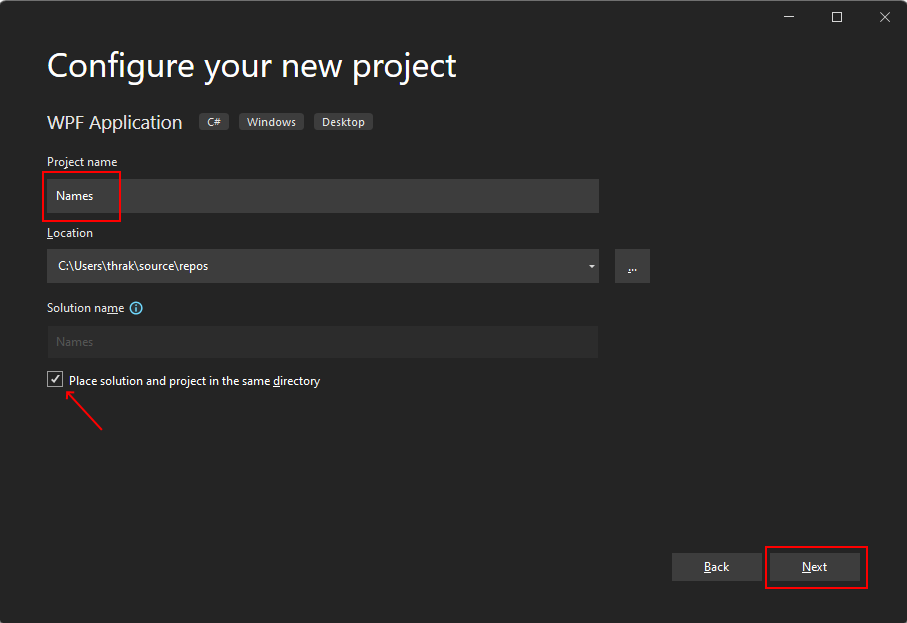
Task: Open the Location history dropdown arrow
Action: (x=589, y=266)
